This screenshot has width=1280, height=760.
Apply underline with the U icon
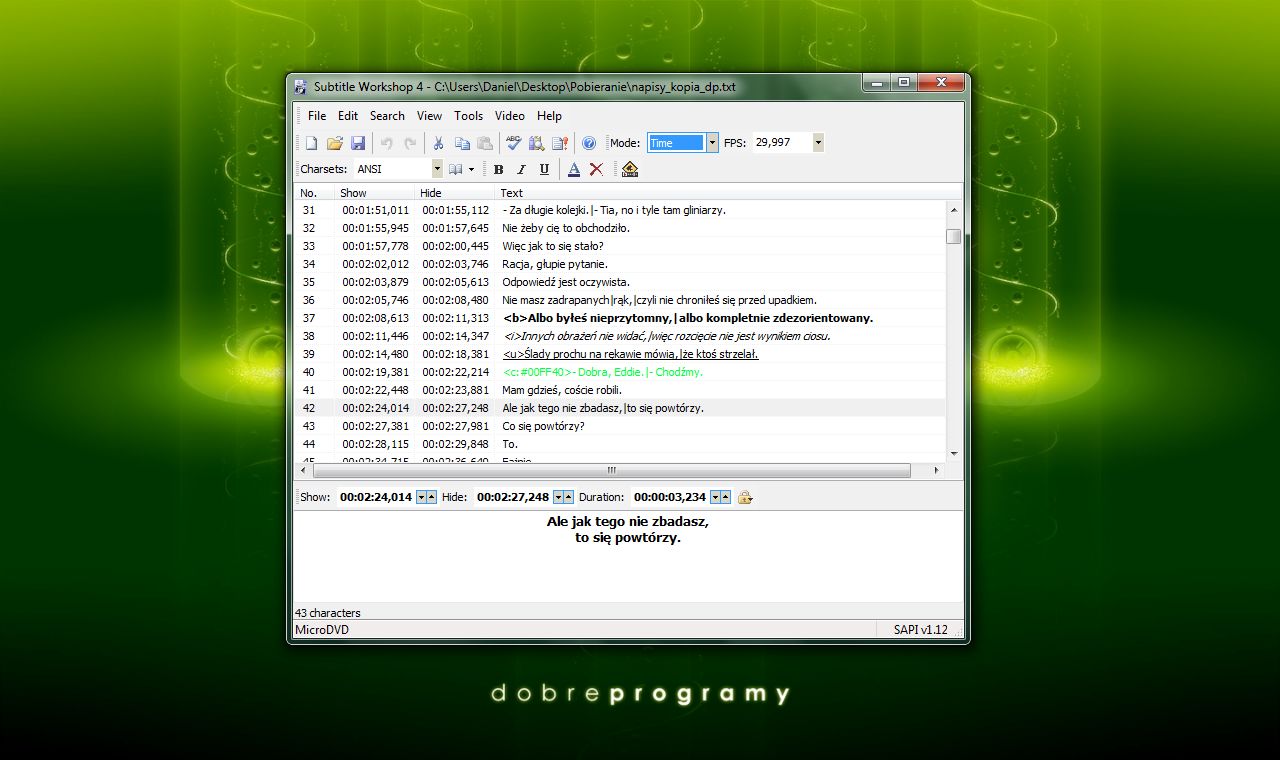544,169
